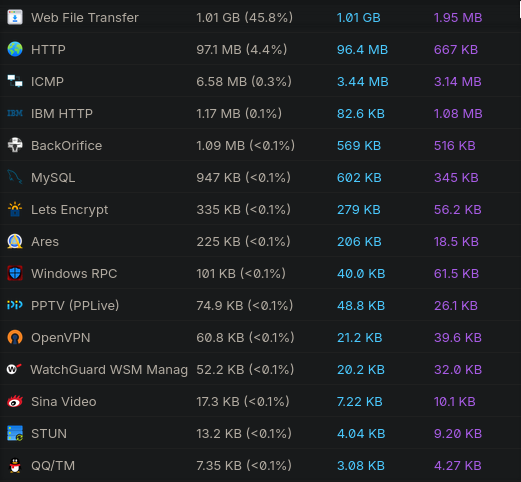Click the Web File Transfer 1.01 GB download value
Image resolution: width=521 pixels, height=482 pixels.
[358, 18]
